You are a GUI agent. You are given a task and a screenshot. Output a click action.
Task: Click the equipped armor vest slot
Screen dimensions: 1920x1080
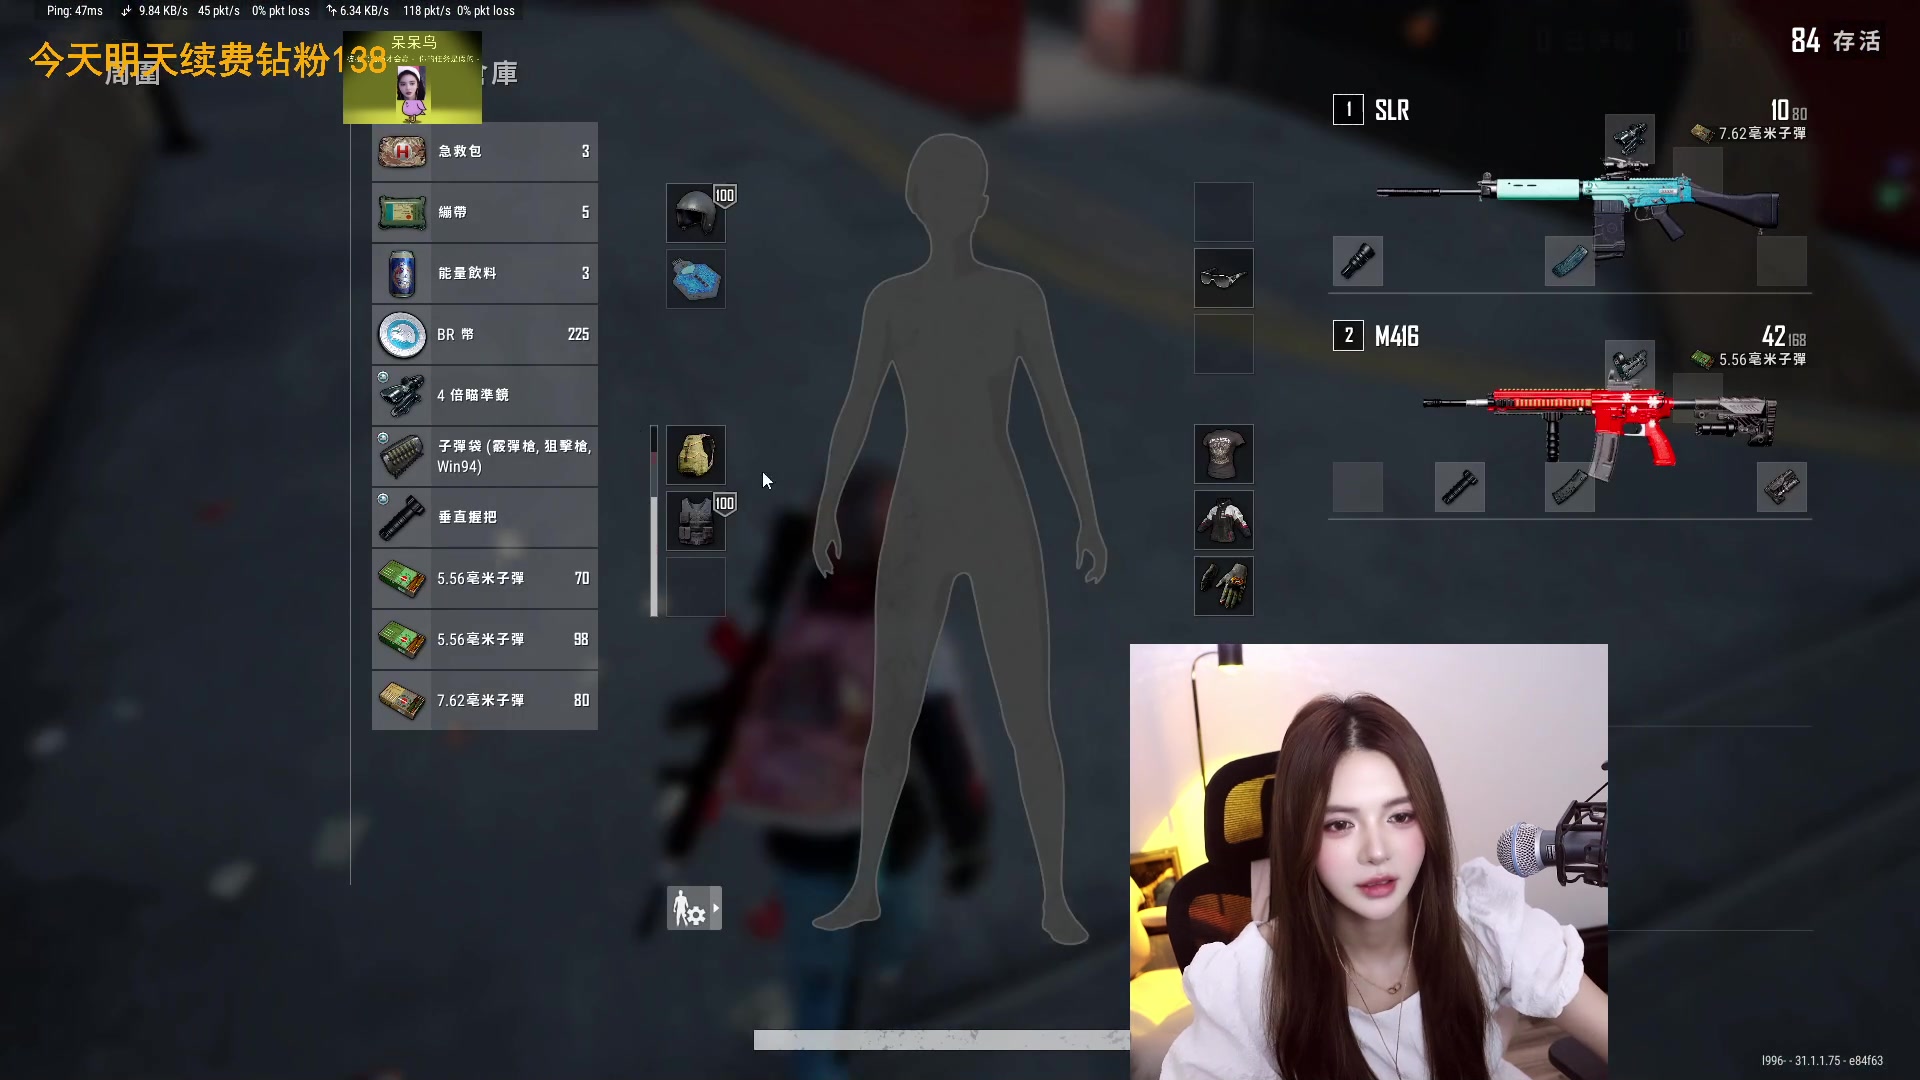click(696, 520)
